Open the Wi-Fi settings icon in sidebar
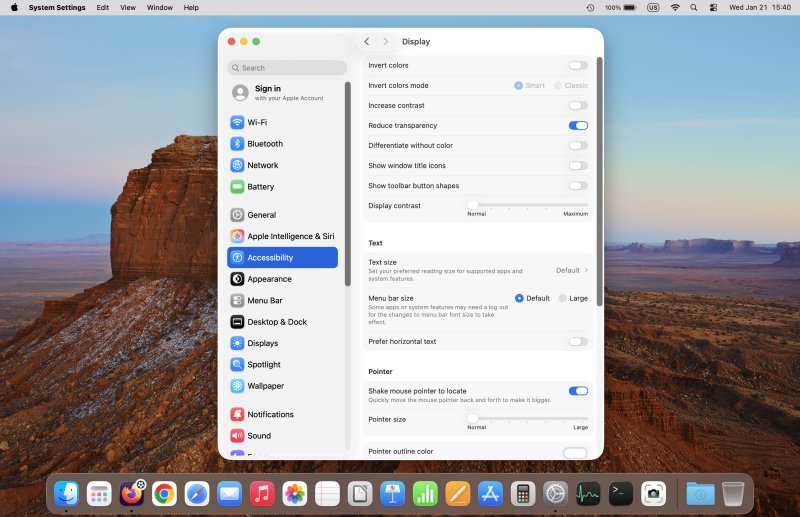Viewport: 800px width, 517px height. click(x=237, y=122)
